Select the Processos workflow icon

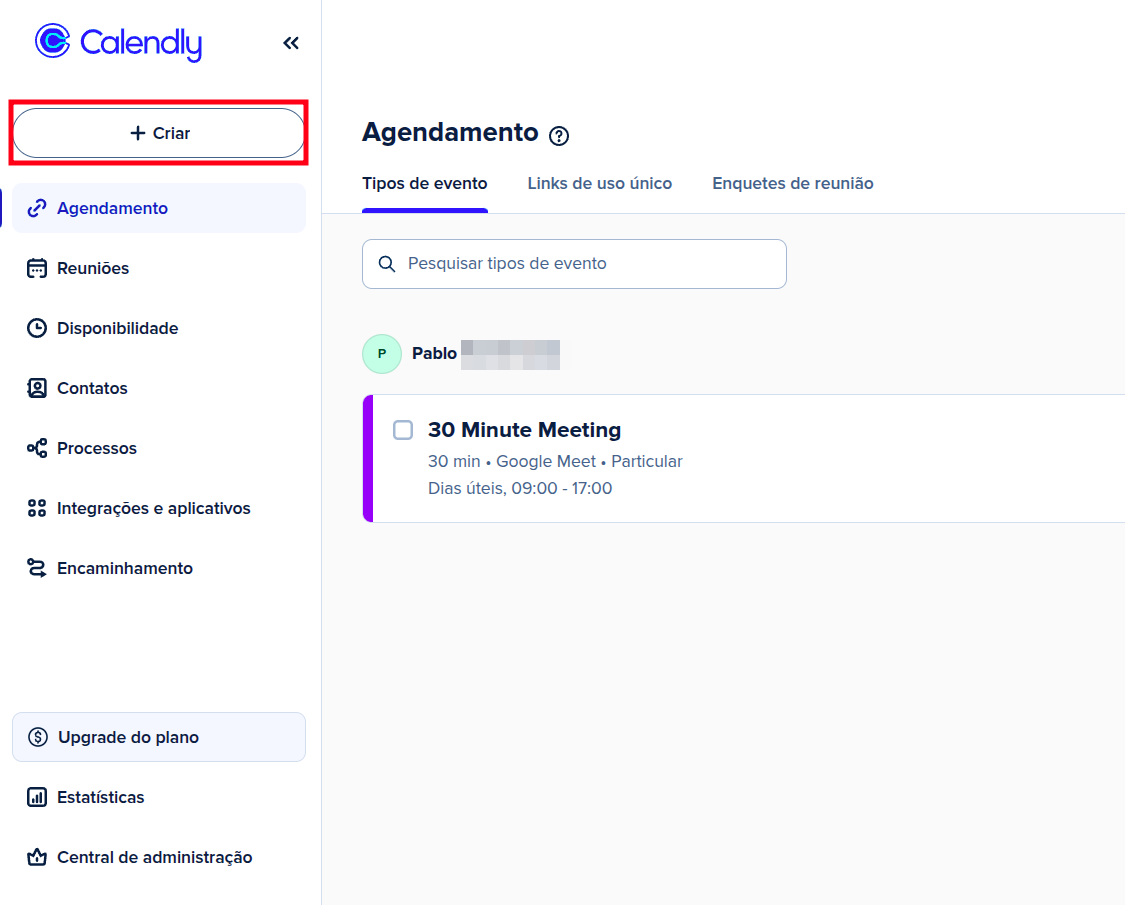37,448
